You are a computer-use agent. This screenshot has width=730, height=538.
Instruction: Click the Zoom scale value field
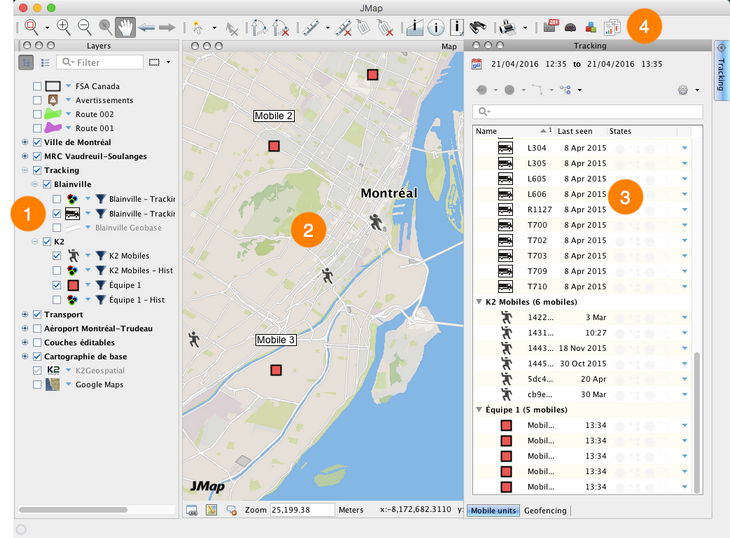(302, 510)
